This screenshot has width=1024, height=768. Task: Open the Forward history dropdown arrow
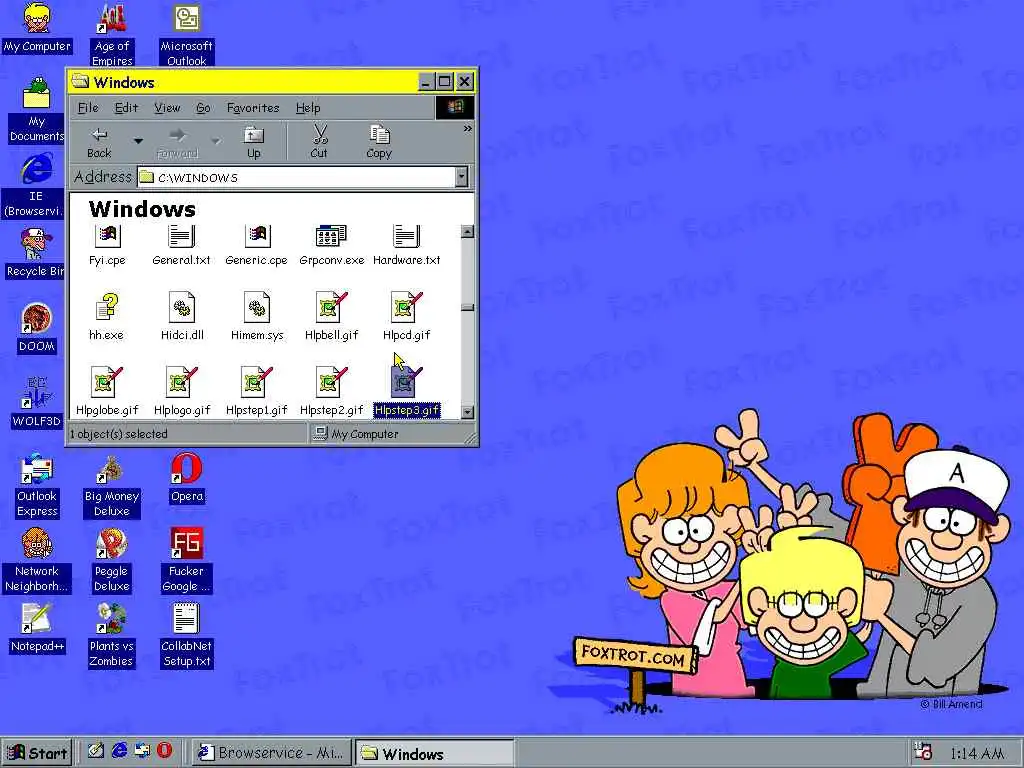[x=216, y=141]
